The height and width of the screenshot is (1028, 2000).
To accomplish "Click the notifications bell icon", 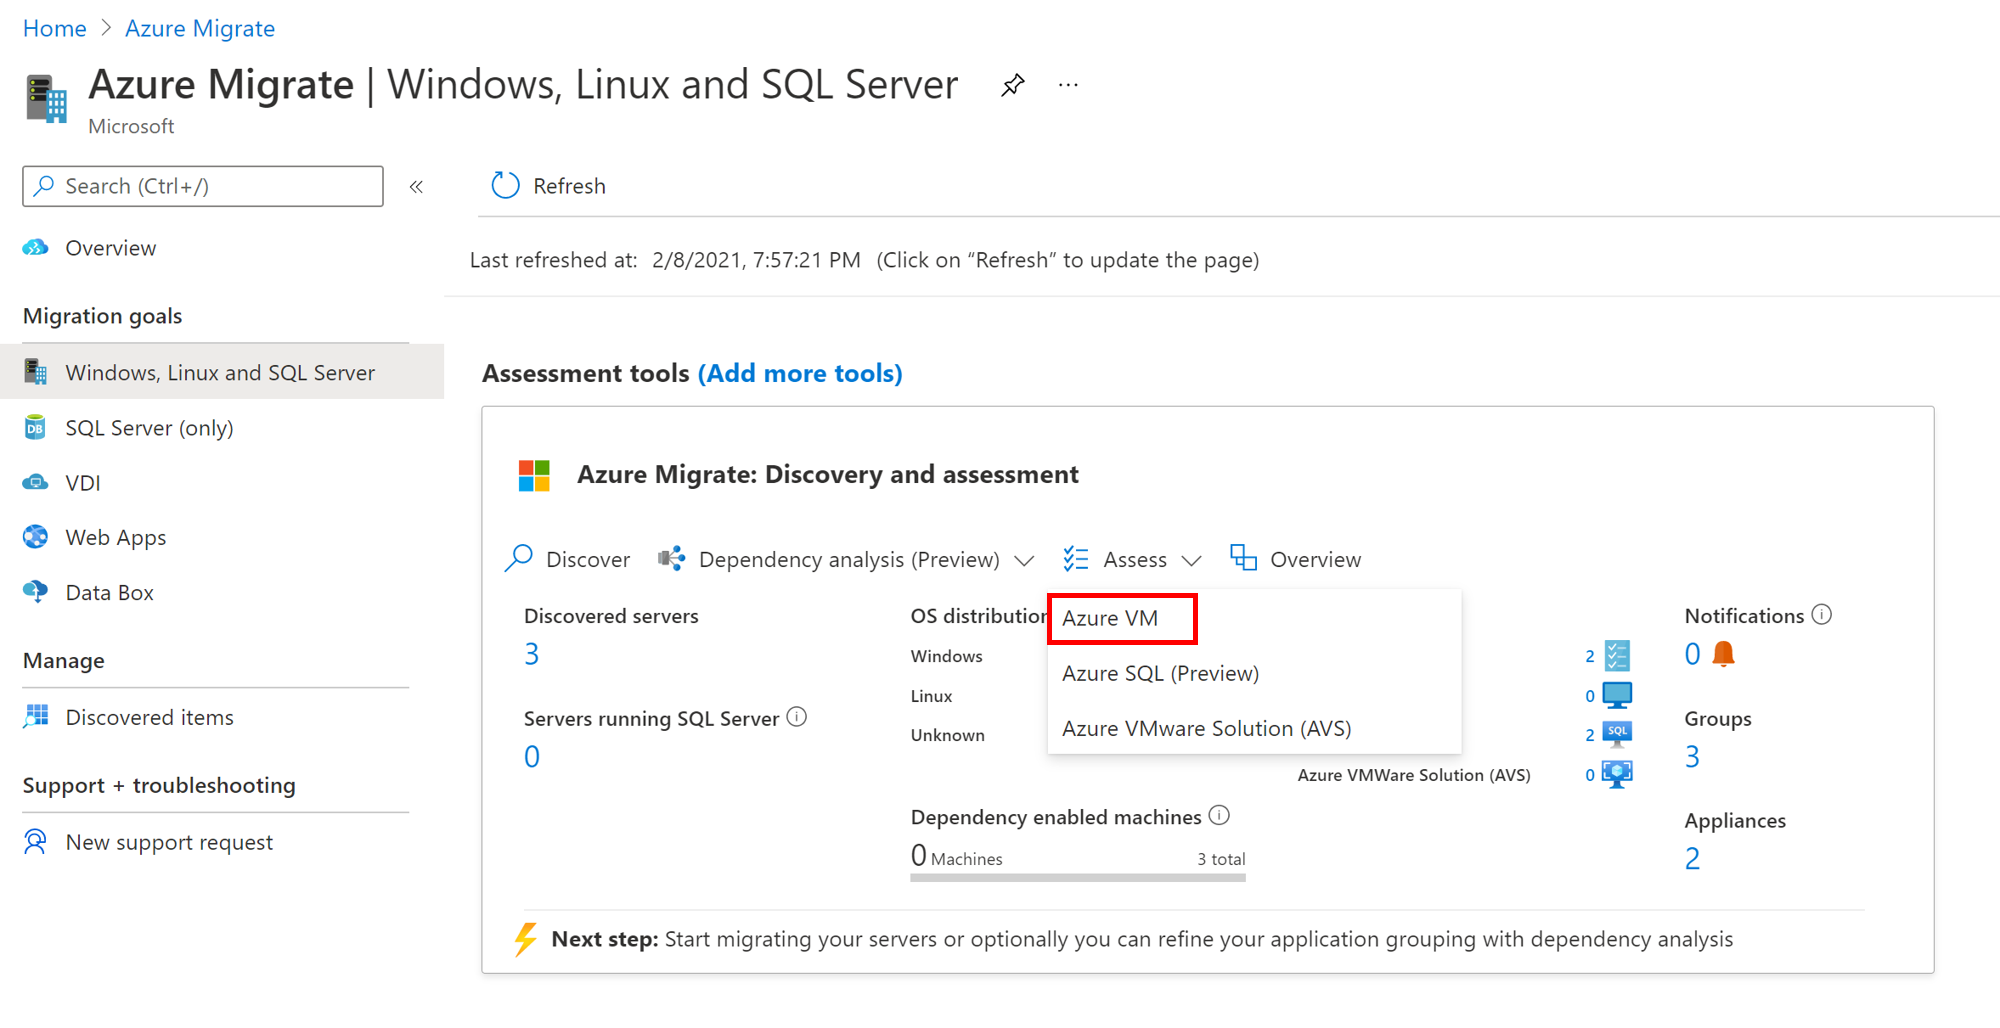I will pos(1723,654).
